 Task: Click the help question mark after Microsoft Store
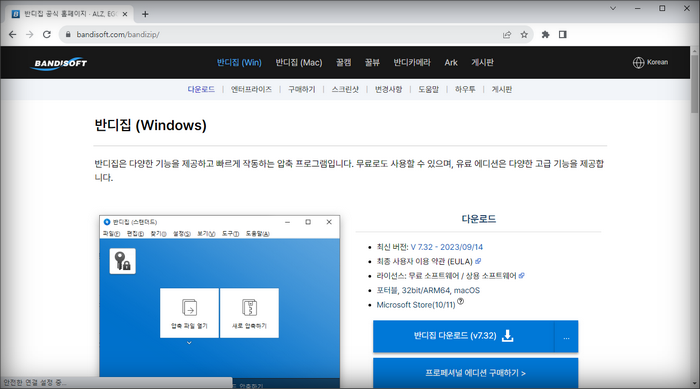tap(461, 301)
